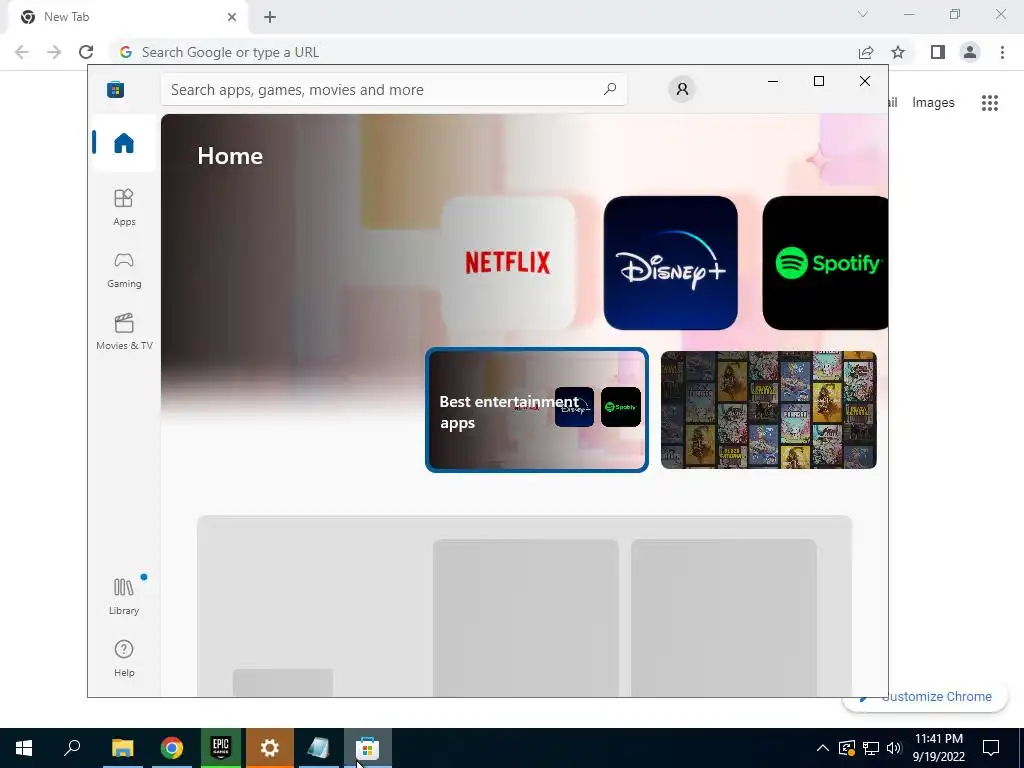This screenshot has width=1024, height=768.
Task: Open Home in the Store sidebar
Action: pyautogui.click(x=123, y=143)
